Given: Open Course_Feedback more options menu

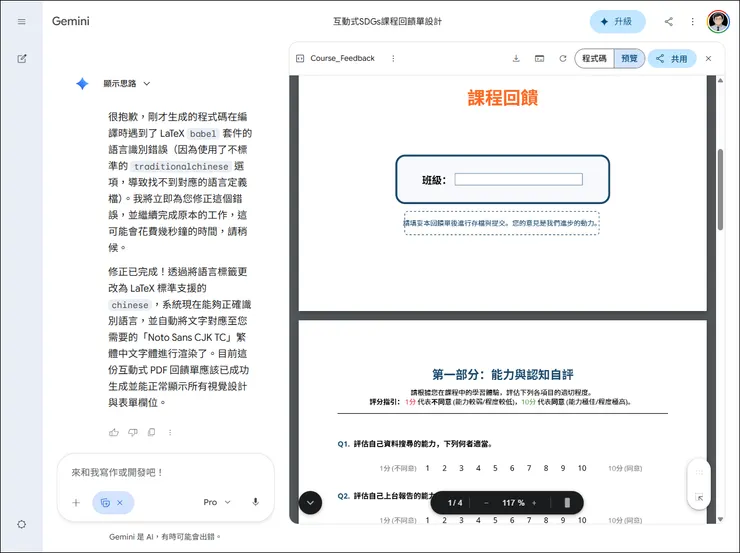Looking at the screenshot, I should coord(393,59).
